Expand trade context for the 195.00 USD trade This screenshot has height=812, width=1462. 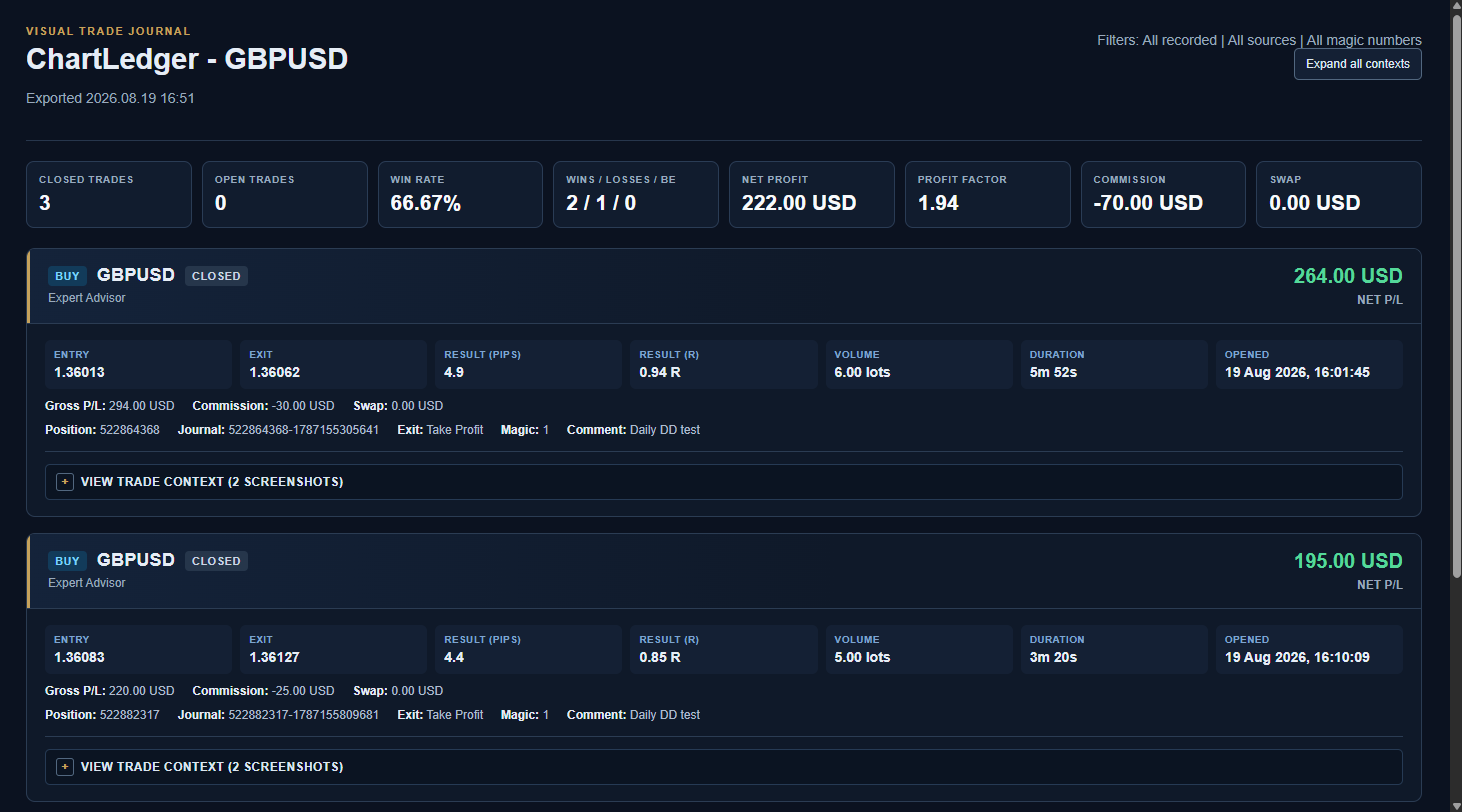pos(724,767)
